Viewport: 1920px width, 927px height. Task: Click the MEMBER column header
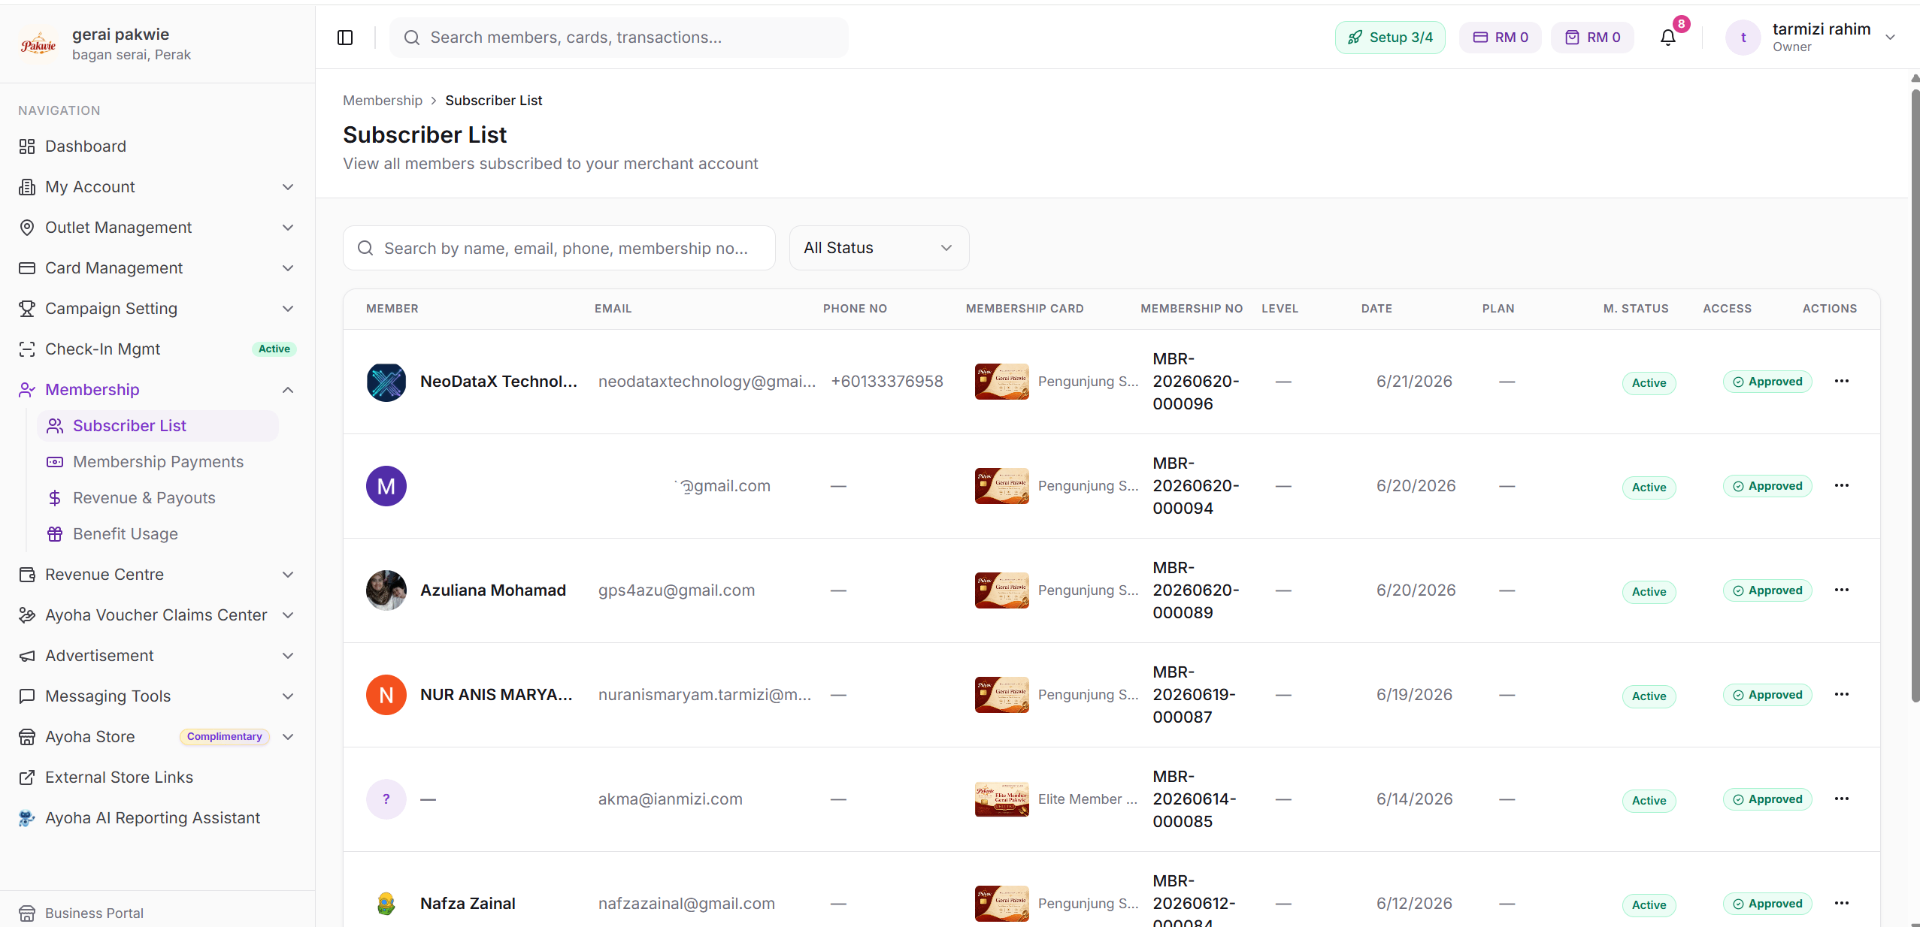pos(392,309)
